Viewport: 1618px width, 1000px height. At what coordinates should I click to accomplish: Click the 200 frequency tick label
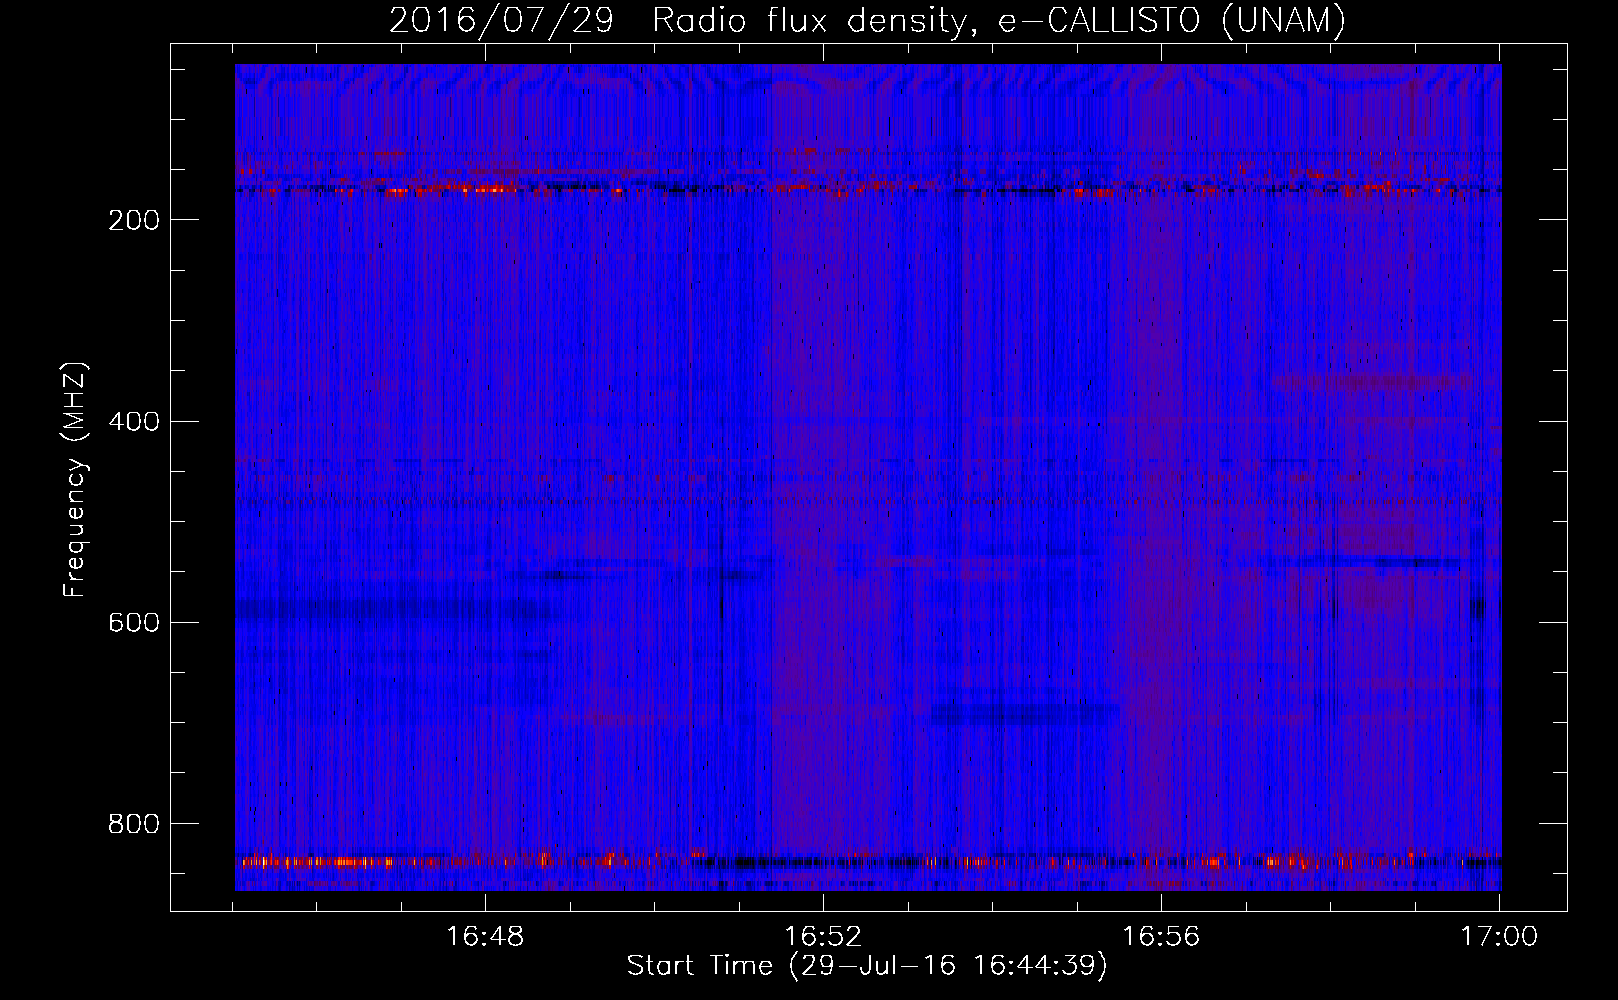point(134,220)
